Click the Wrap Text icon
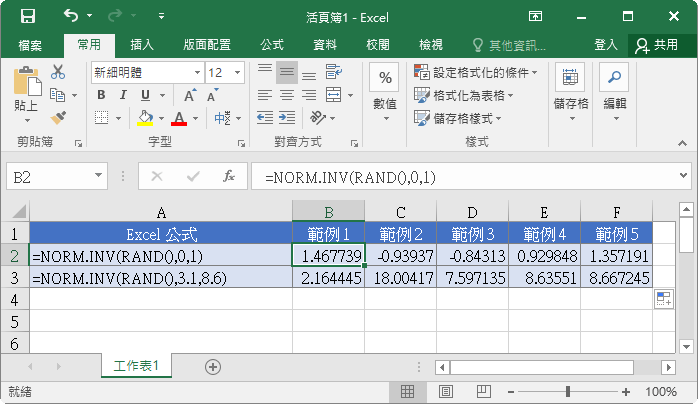The image size is (698, 404). tap(333, 72)
